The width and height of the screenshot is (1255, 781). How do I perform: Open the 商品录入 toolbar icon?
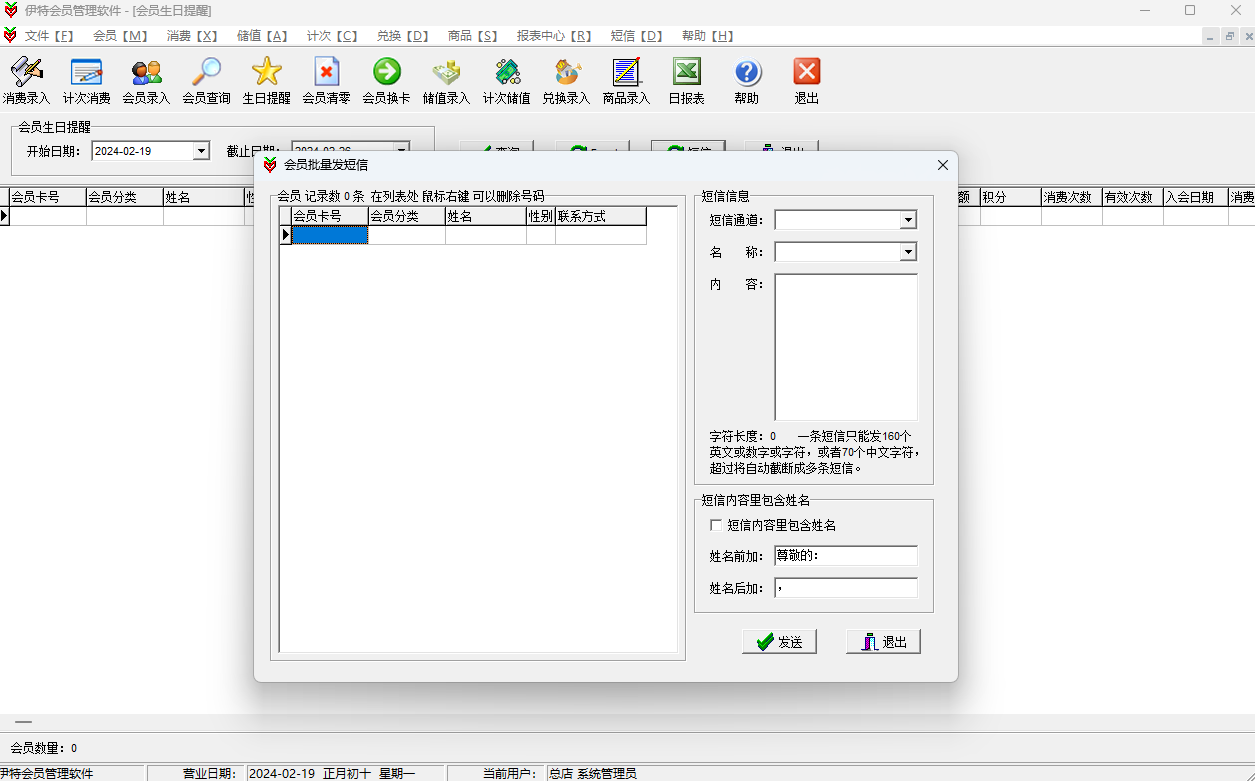pos(626,81)
